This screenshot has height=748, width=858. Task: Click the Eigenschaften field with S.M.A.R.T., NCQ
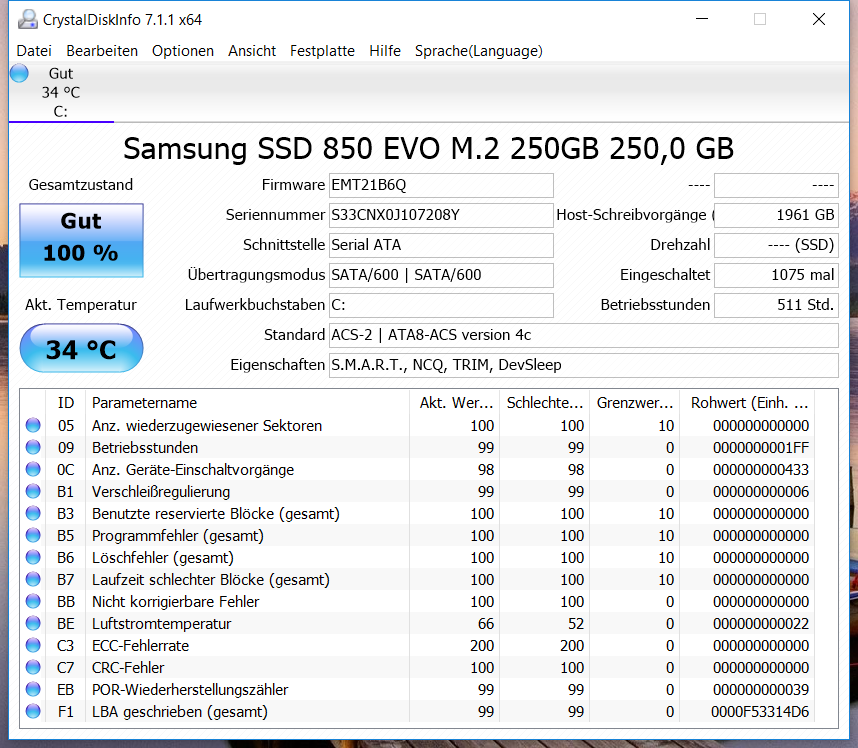(x=583, y=365)
